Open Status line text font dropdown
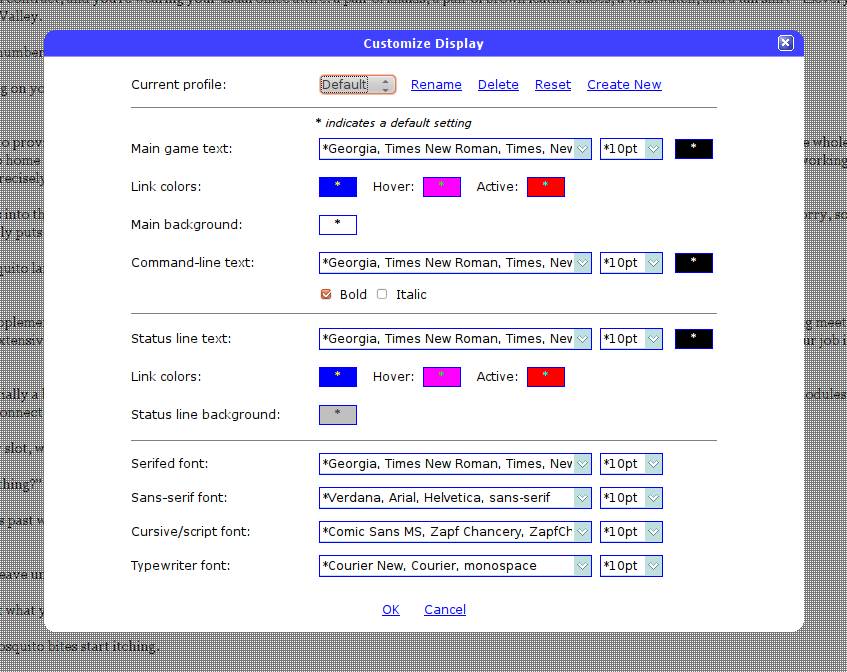The width and height of the screenshot is (847, 672). [x=455, y=339]
